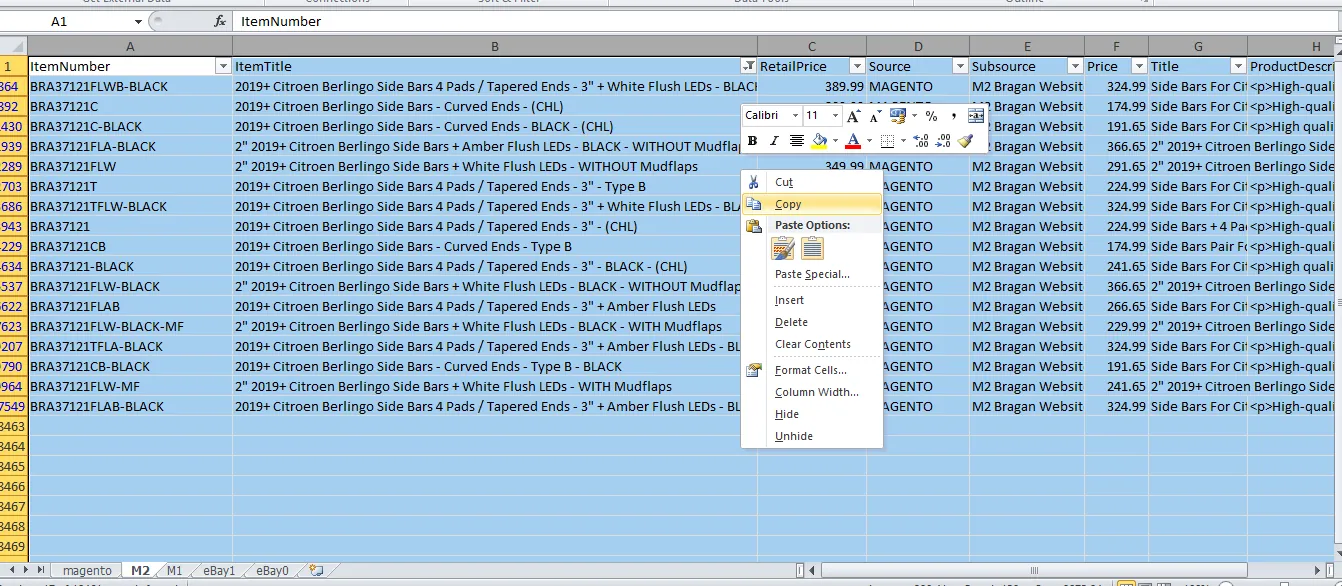
Task: Select column B header
Action: pyautogui.click(x=495, y=47)
